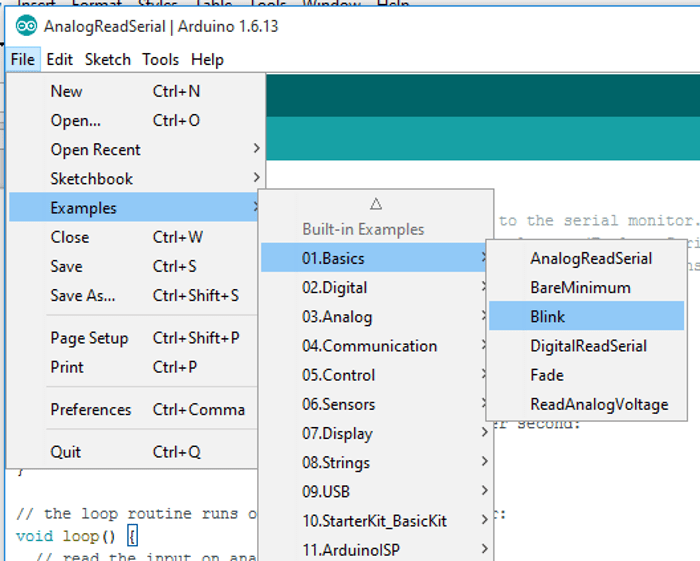Open the Help menu
Image resolution: width=700 pixels, height=561 pixels.
(x=207, y=59)
